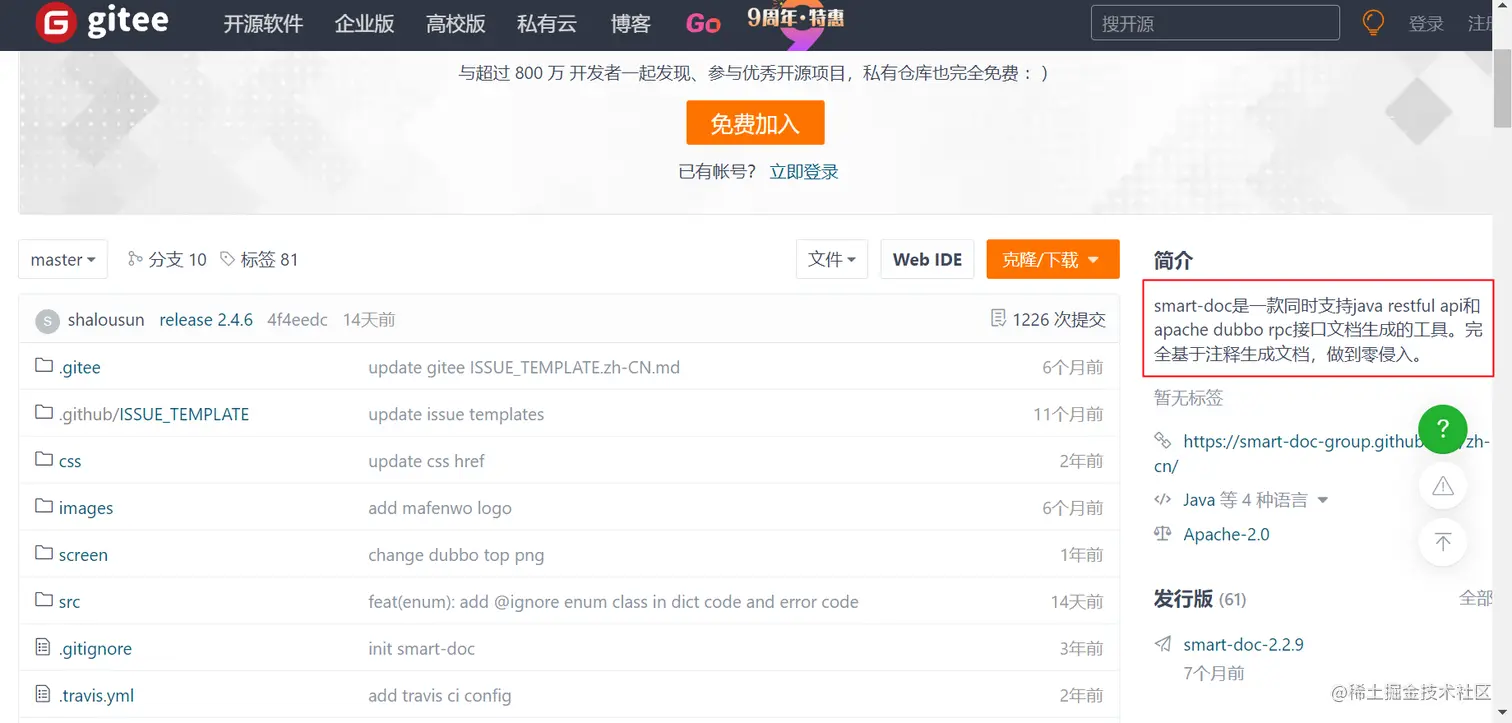
Task: Open the 登录 link in header
Action: (1426, 24)
